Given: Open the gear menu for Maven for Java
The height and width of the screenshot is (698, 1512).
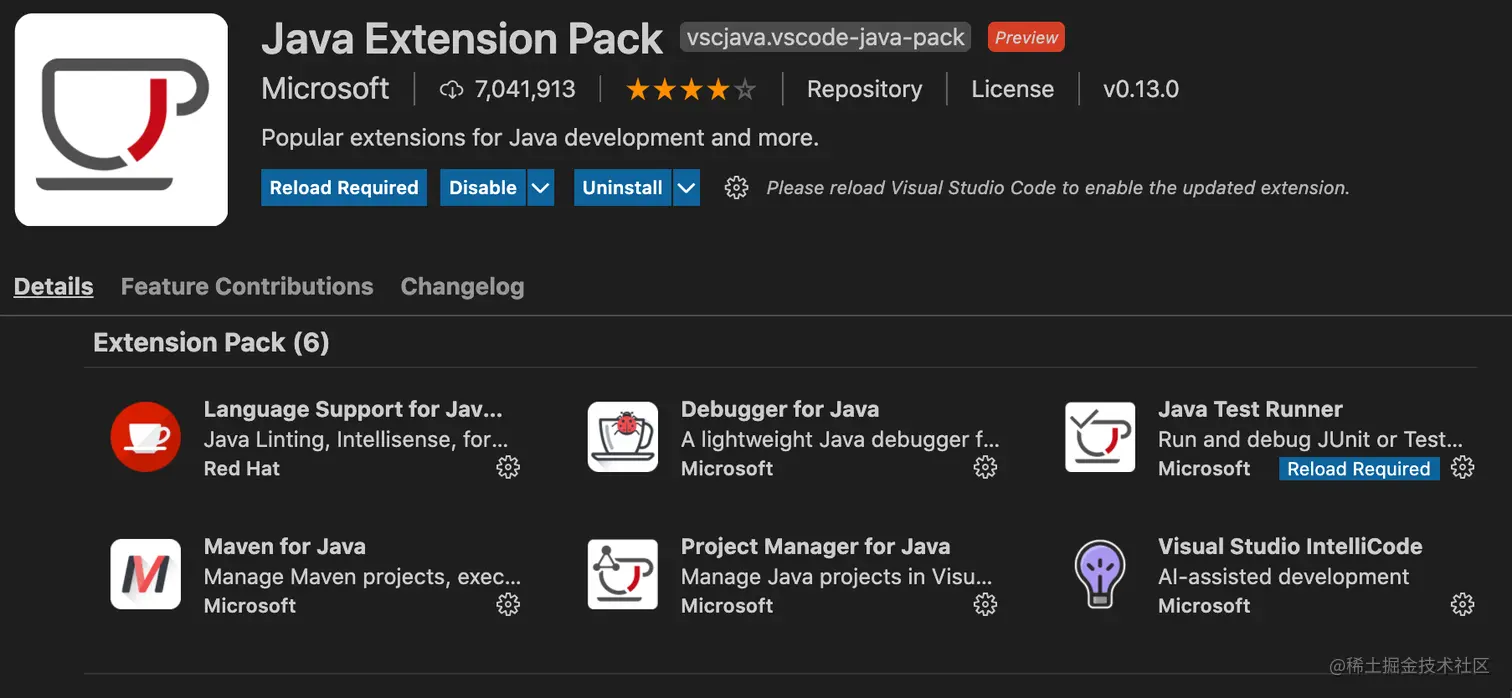Looking at the screenshot, I should (508, 604).
